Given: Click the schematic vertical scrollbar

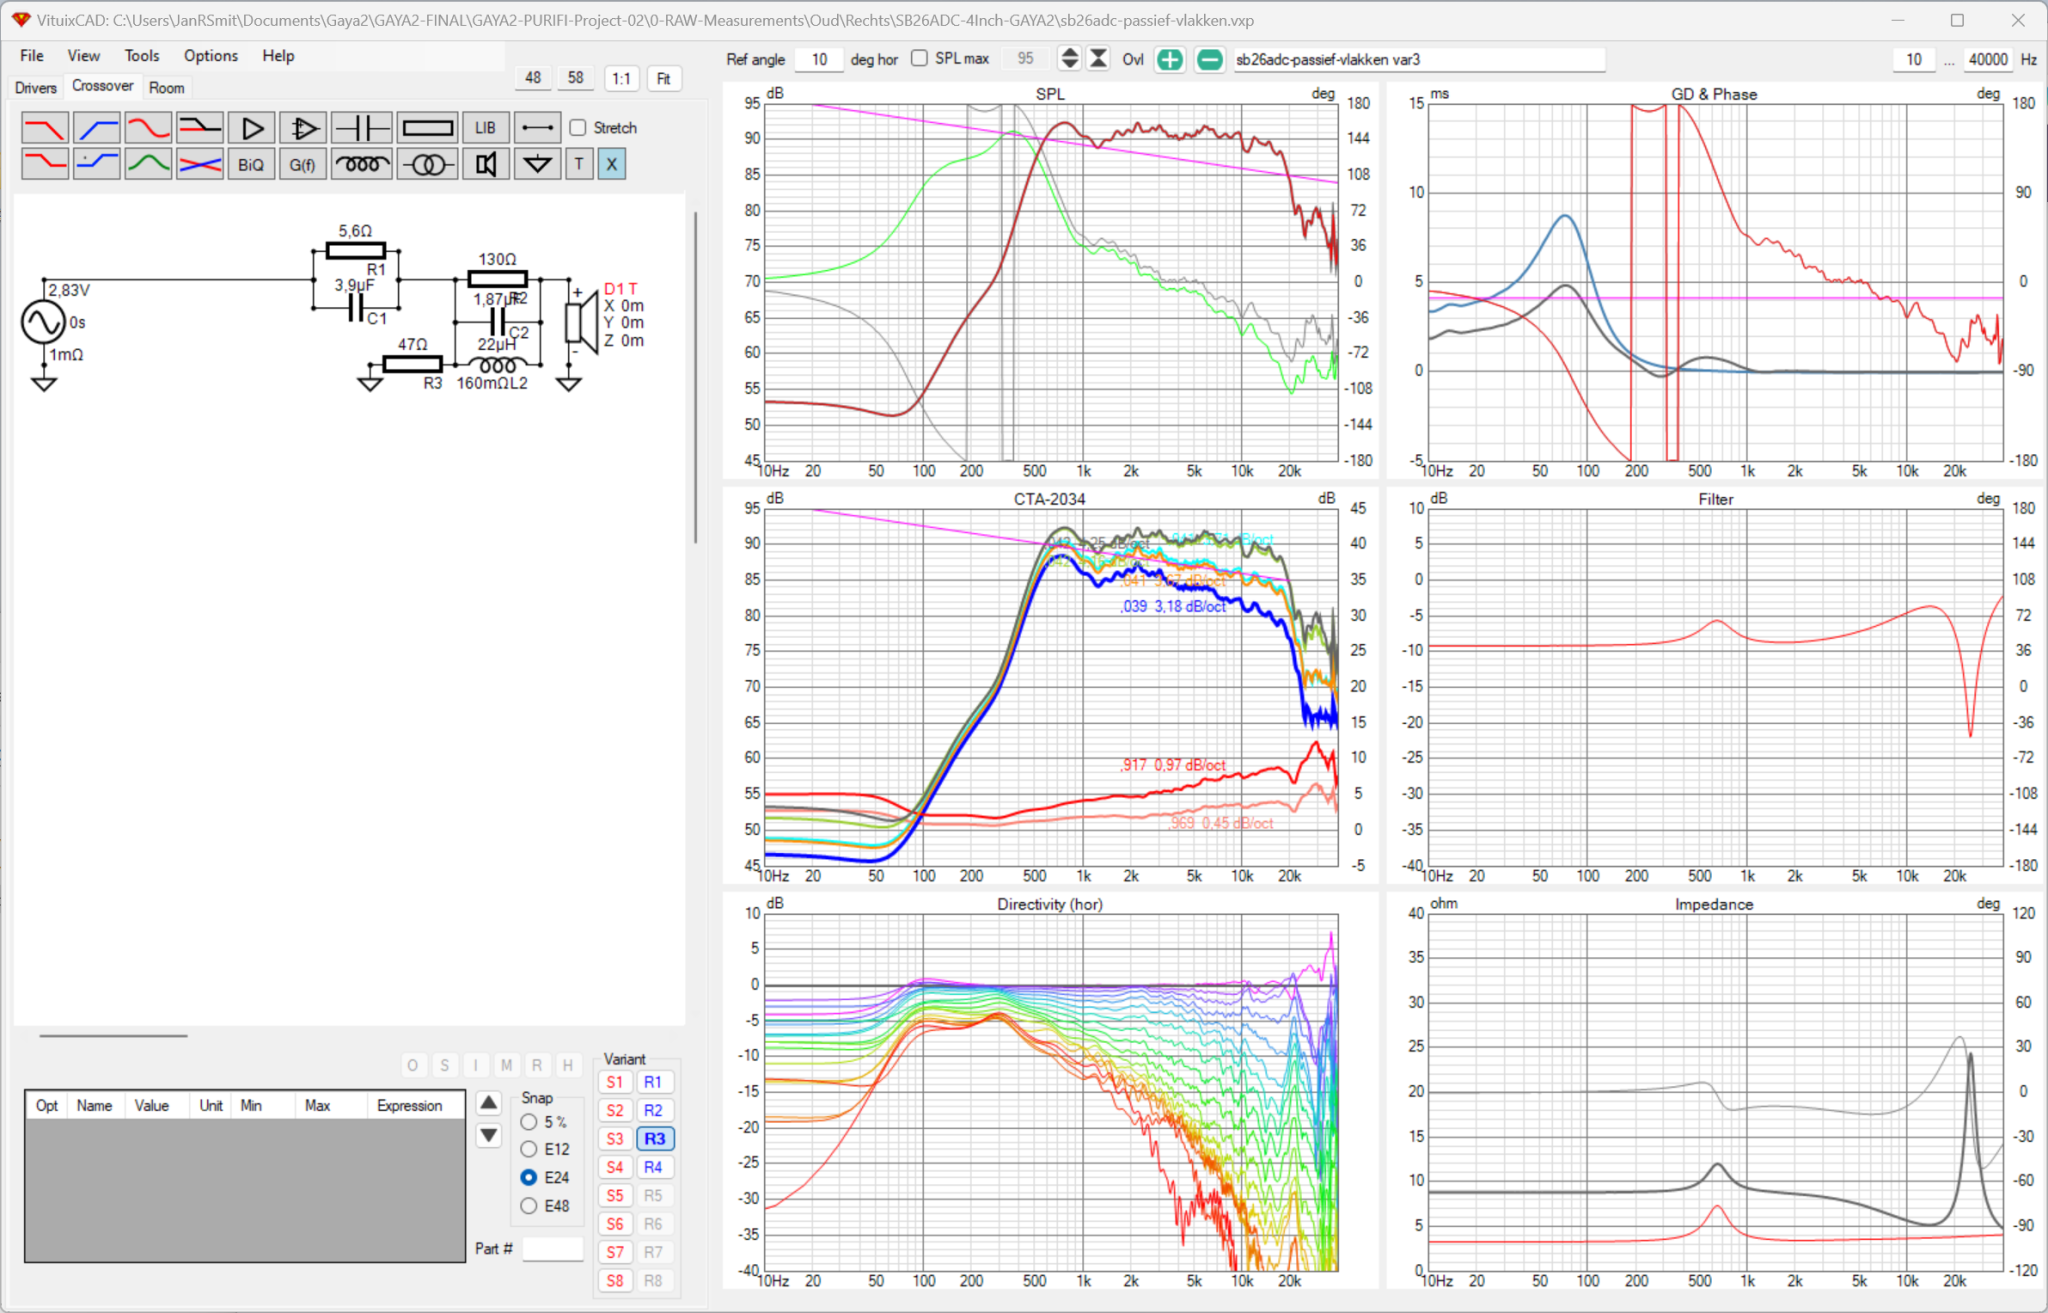Looking at the screenshot, I should [695, 378].
